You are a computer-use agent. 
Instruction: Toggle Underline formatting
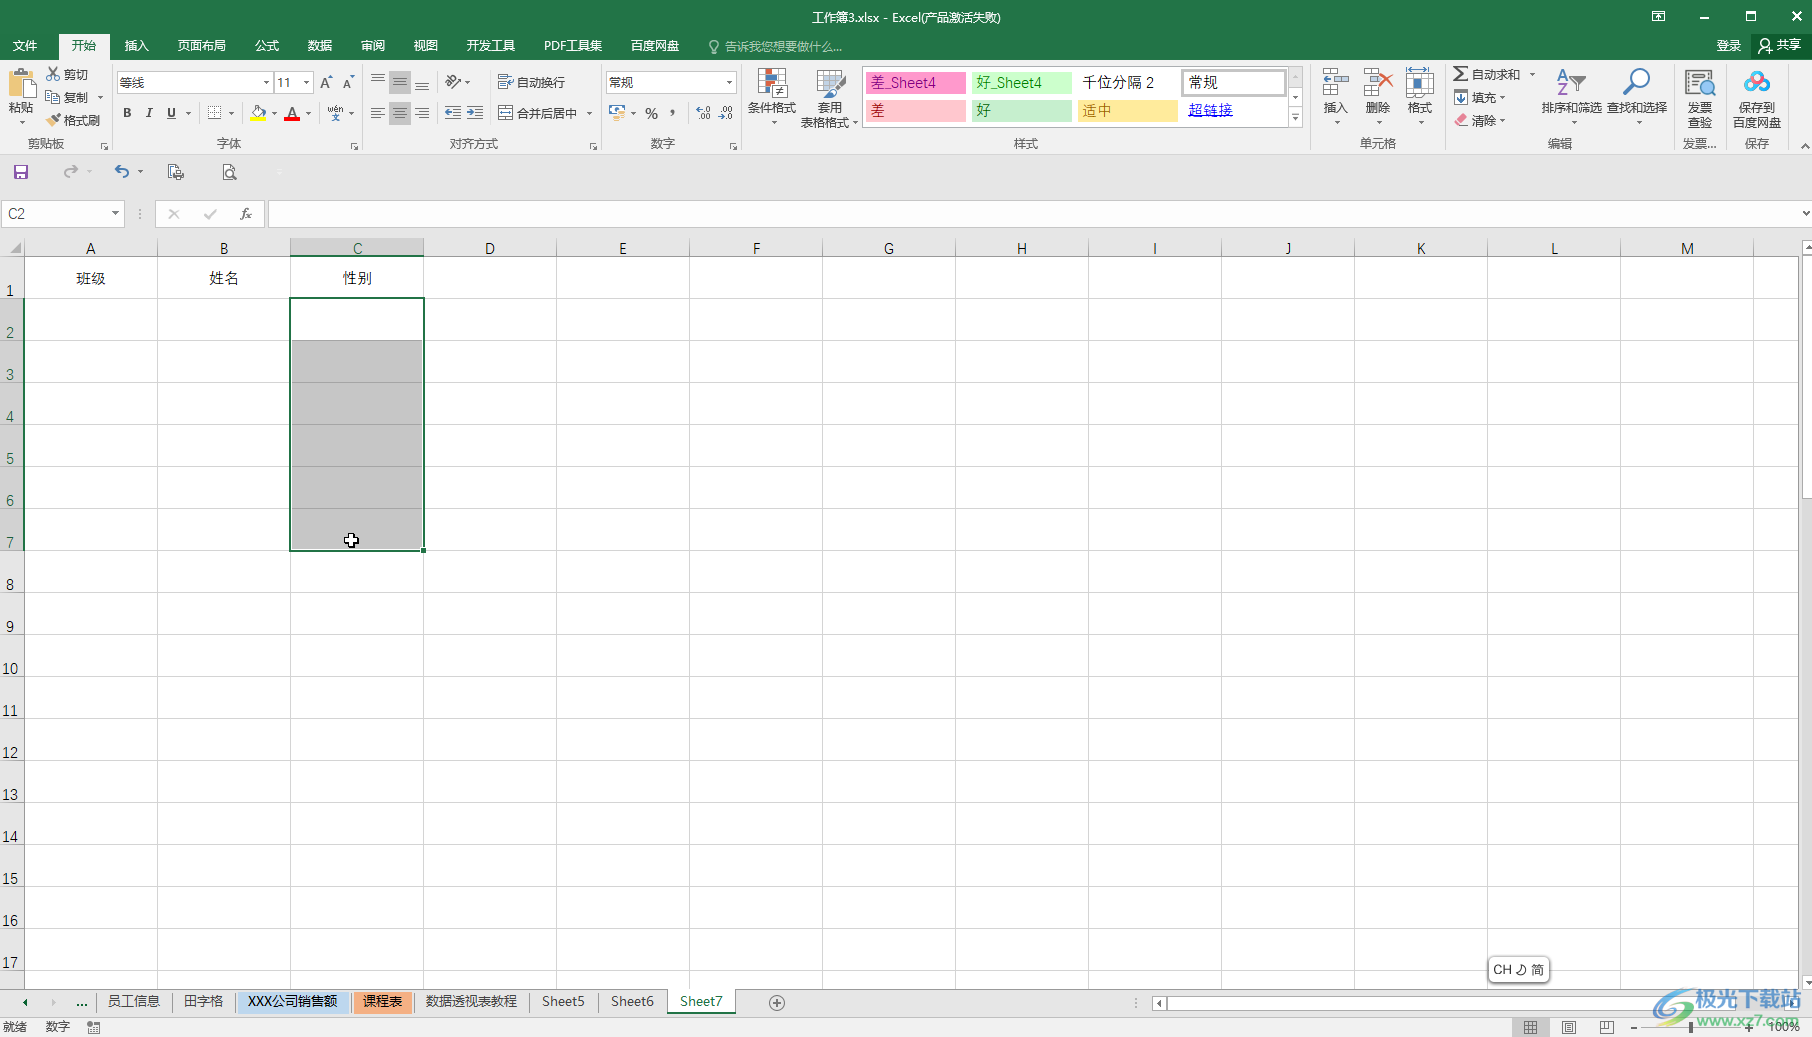171,113
